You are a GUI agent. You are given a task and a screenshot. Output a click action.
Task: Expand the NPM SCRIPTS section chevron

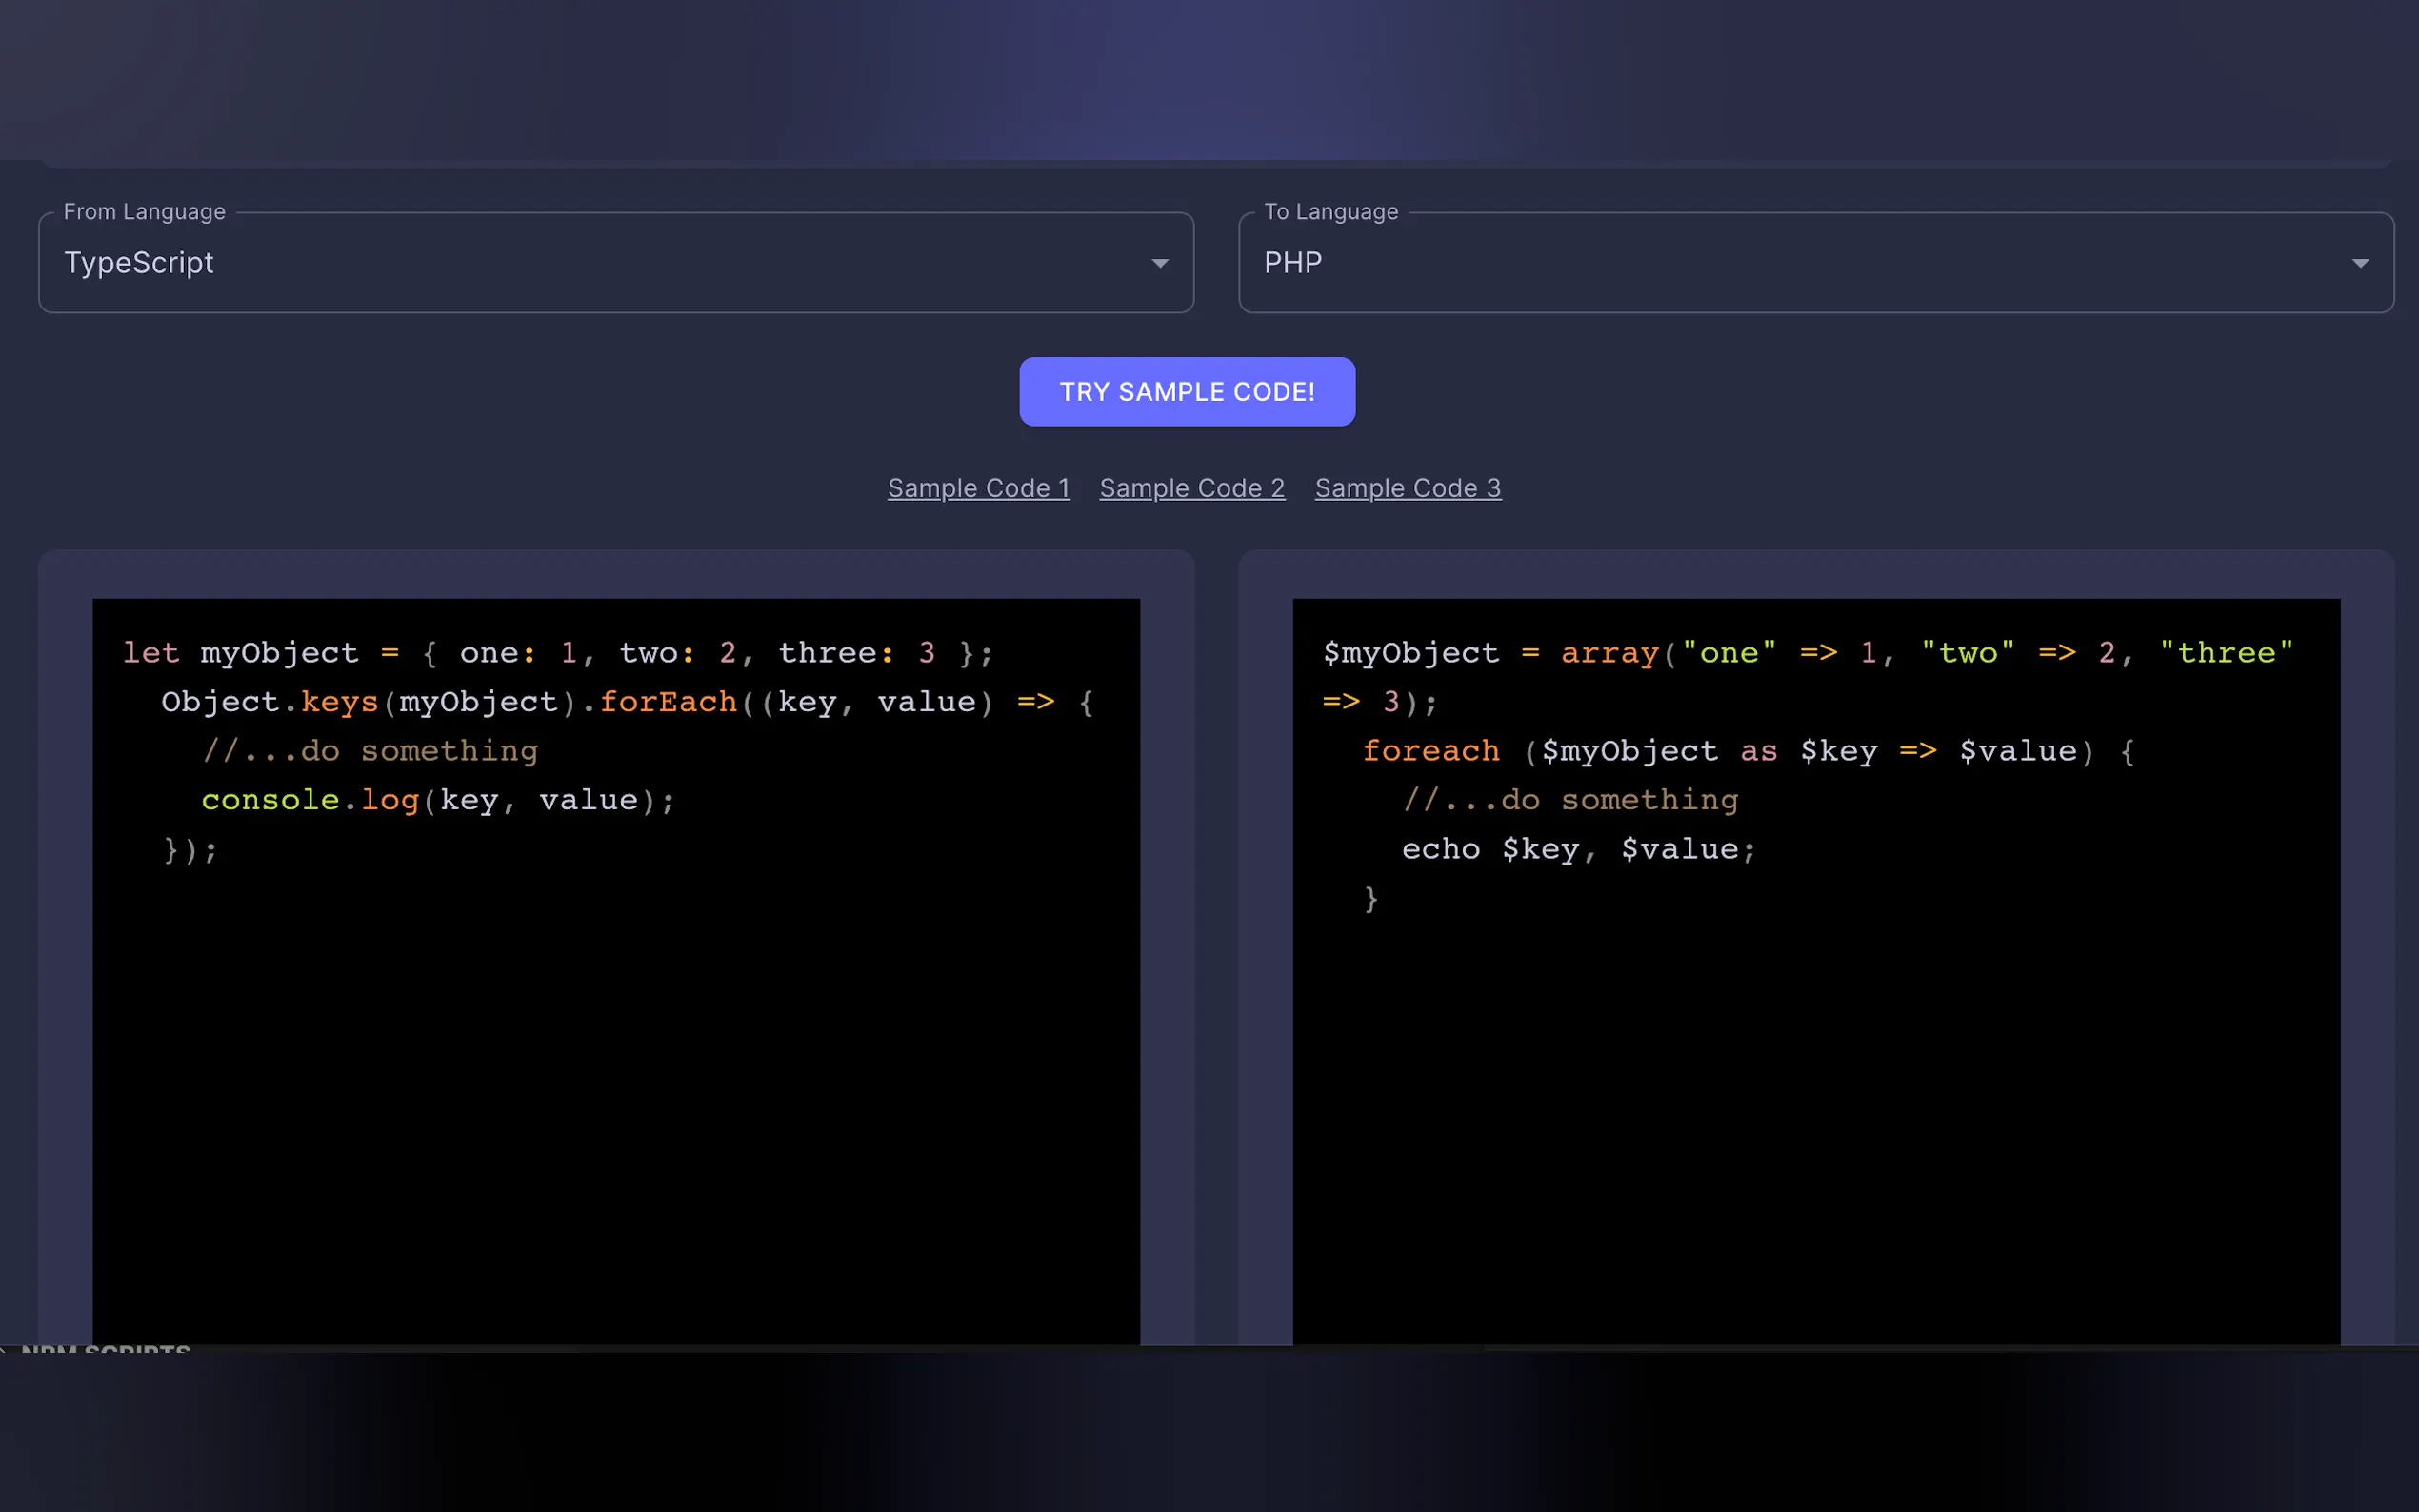click(x=5, y=1349)
